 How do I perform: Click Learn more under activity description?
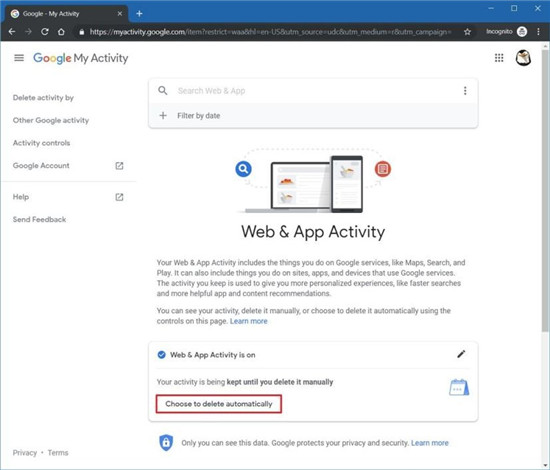[x=249, y=321]
